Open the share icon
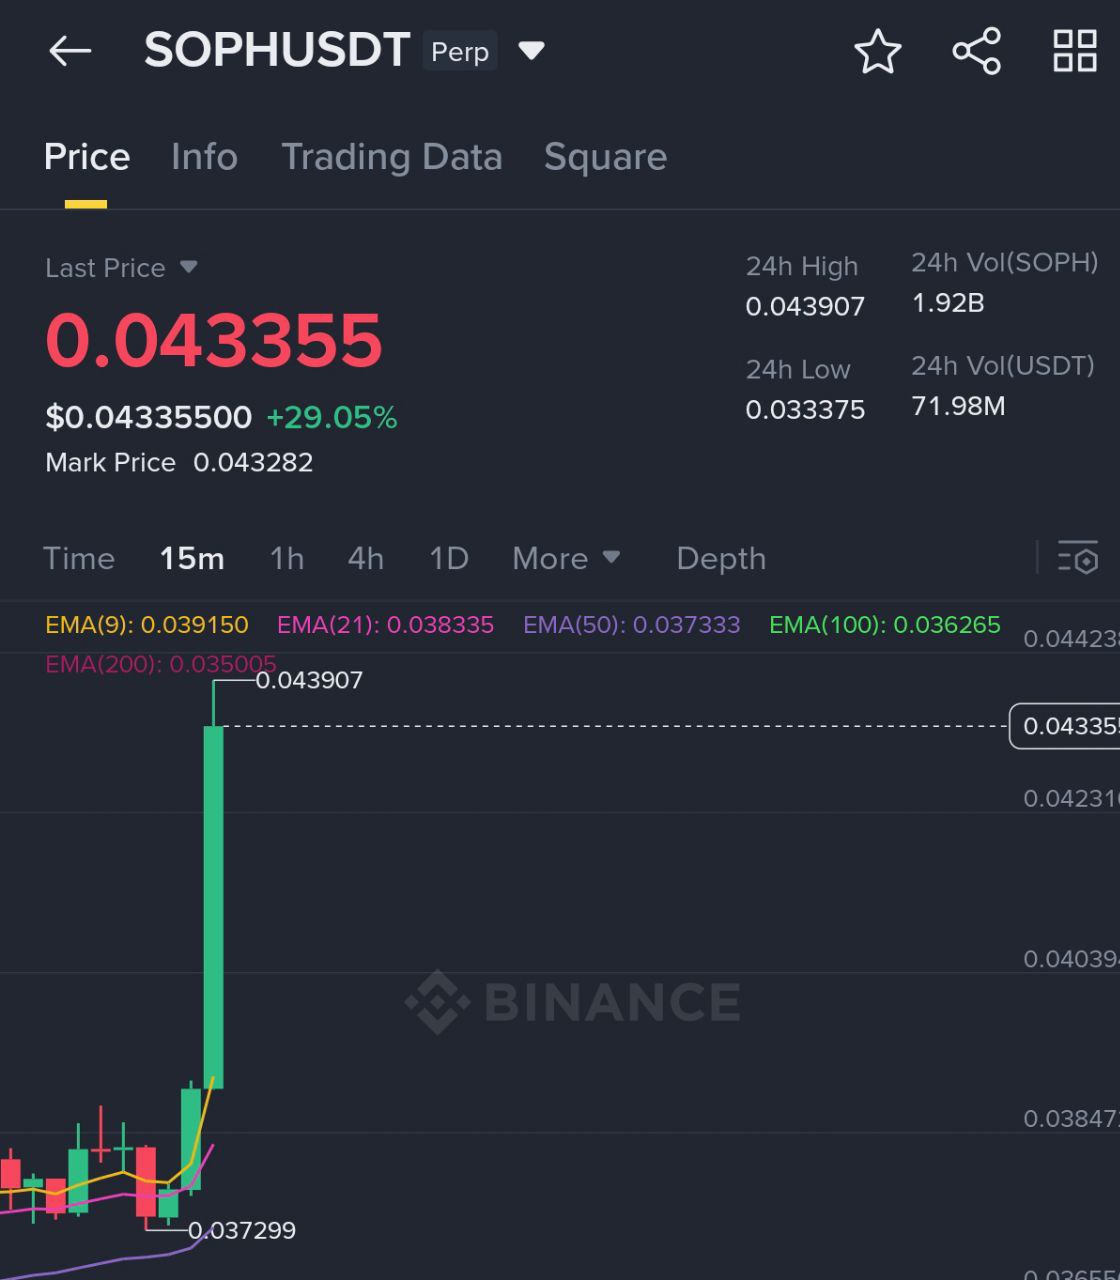This screenshot has width=1120, height=1280. point(977,51)
